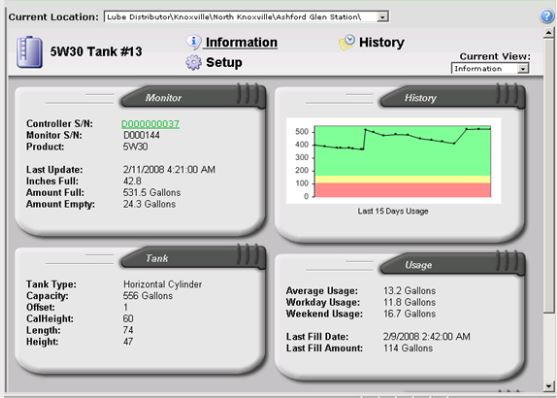Click the scrollbar down arrow
Screen dimensions: 557x398
(548, 386)
